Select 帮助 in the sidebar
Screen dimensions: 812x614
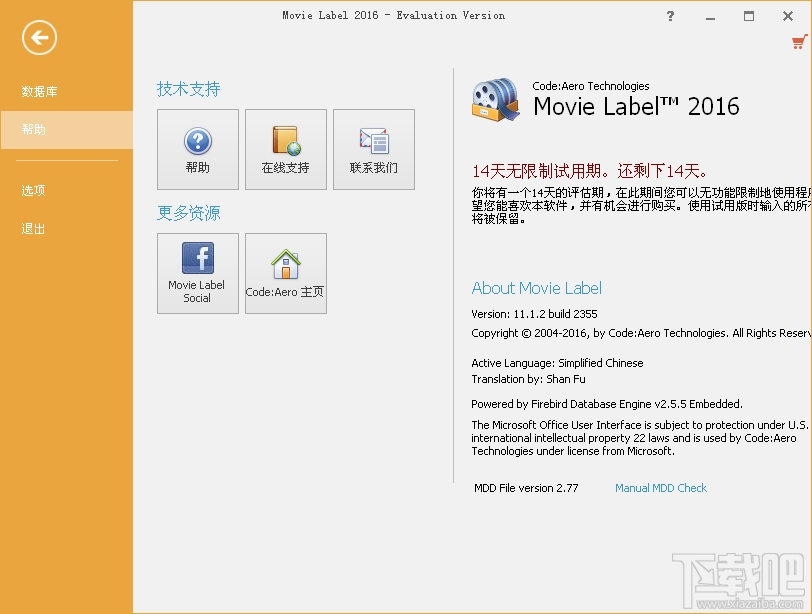pyautogui.click(x=40, y=129)
